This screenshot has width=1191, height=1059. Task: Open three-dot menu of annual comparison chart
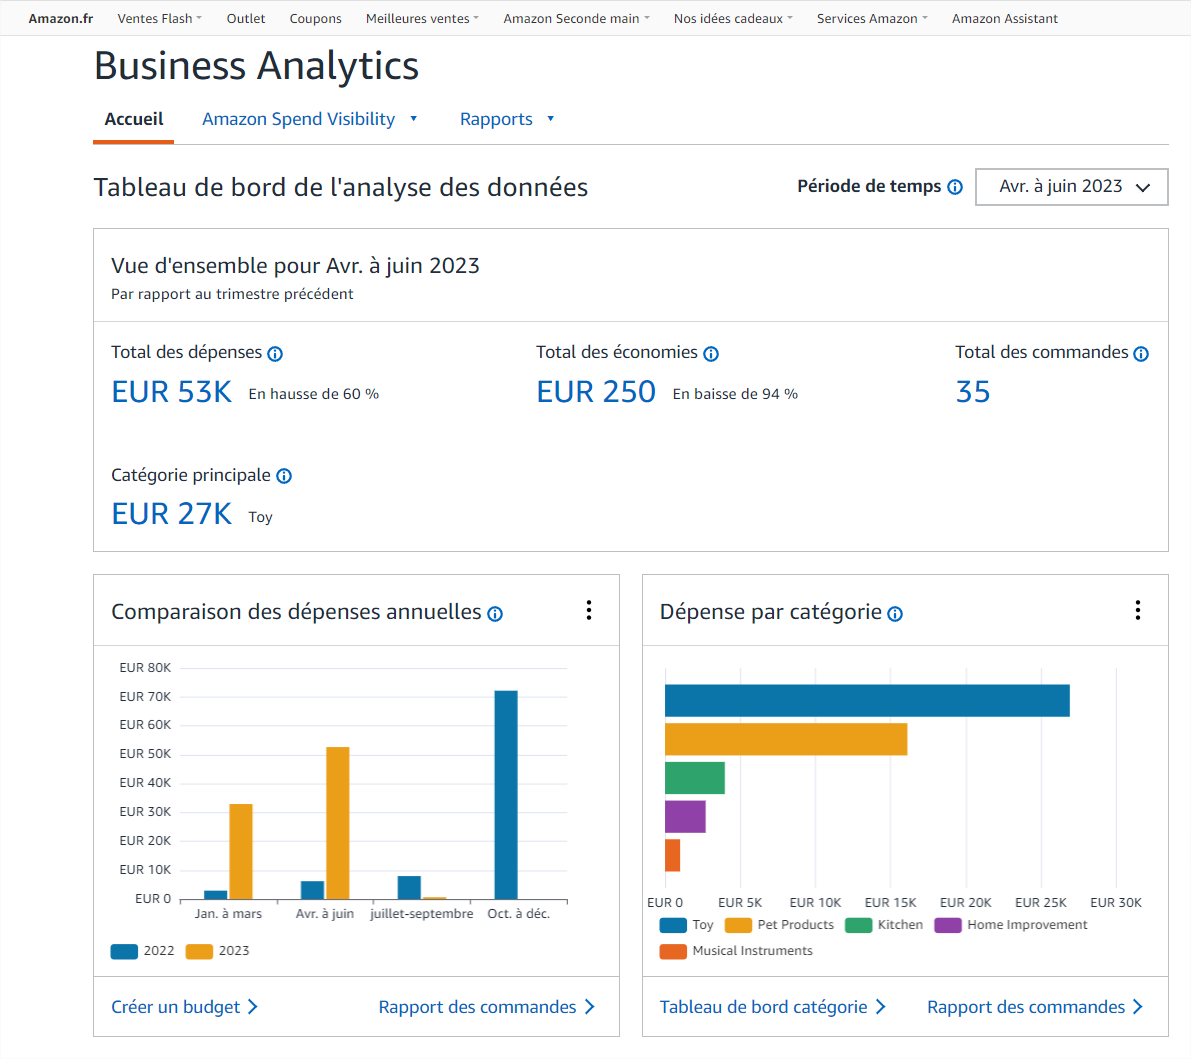coord(589,610)
